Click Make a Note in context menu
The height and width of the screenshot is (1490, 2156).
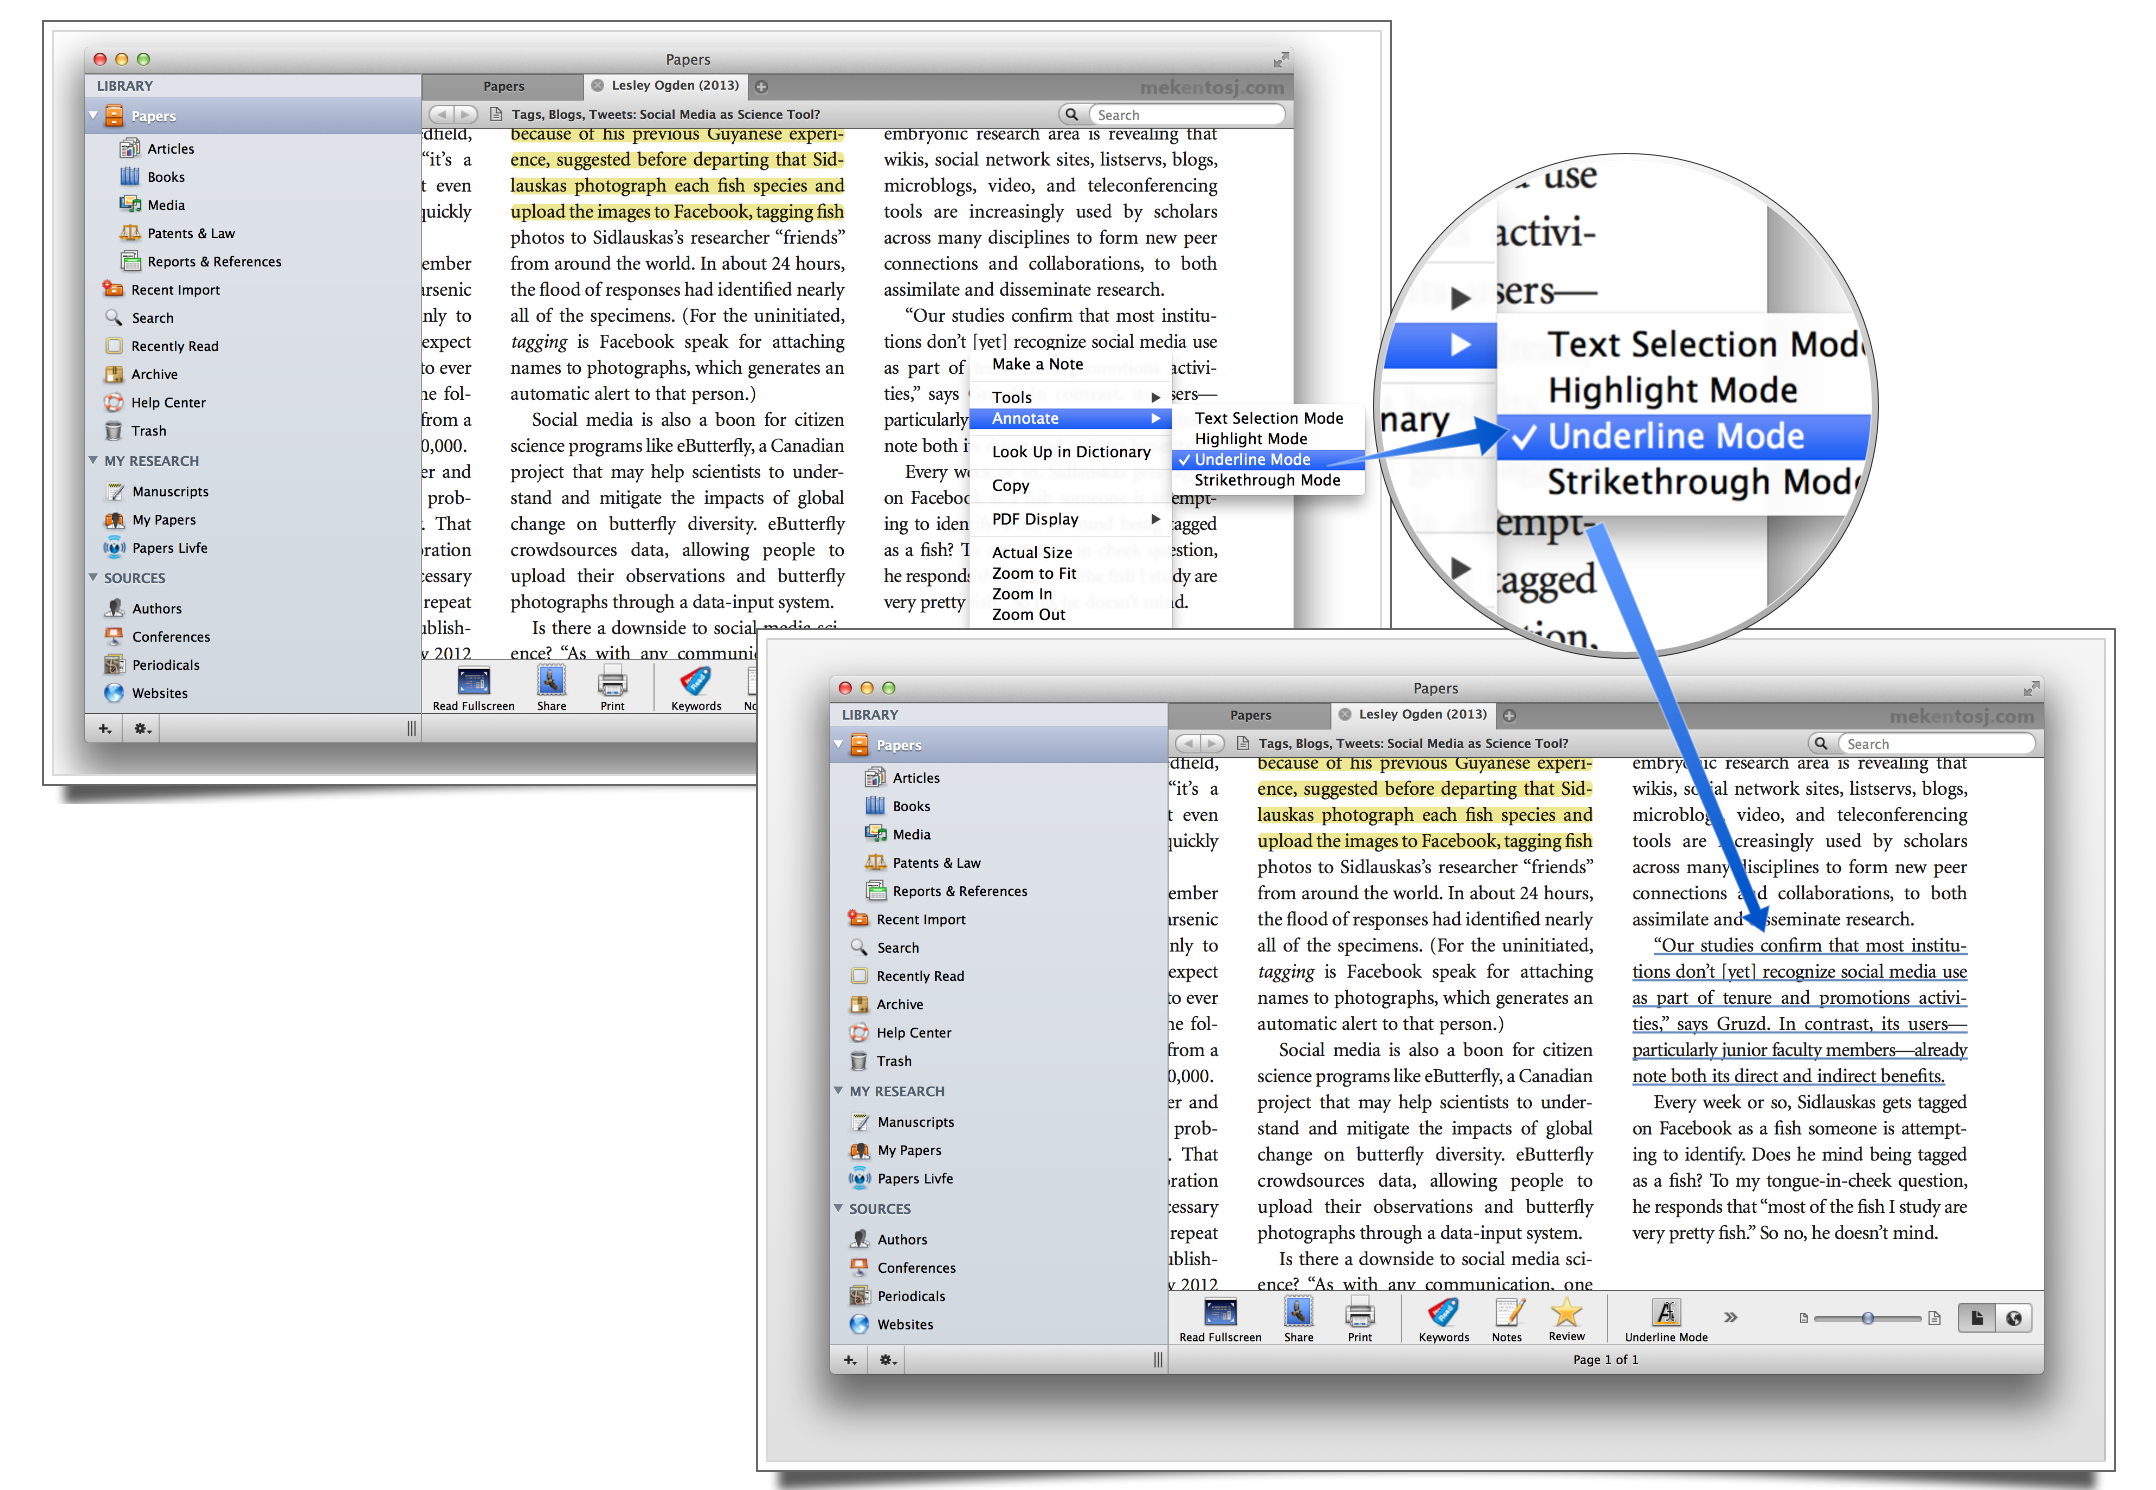1037,364
